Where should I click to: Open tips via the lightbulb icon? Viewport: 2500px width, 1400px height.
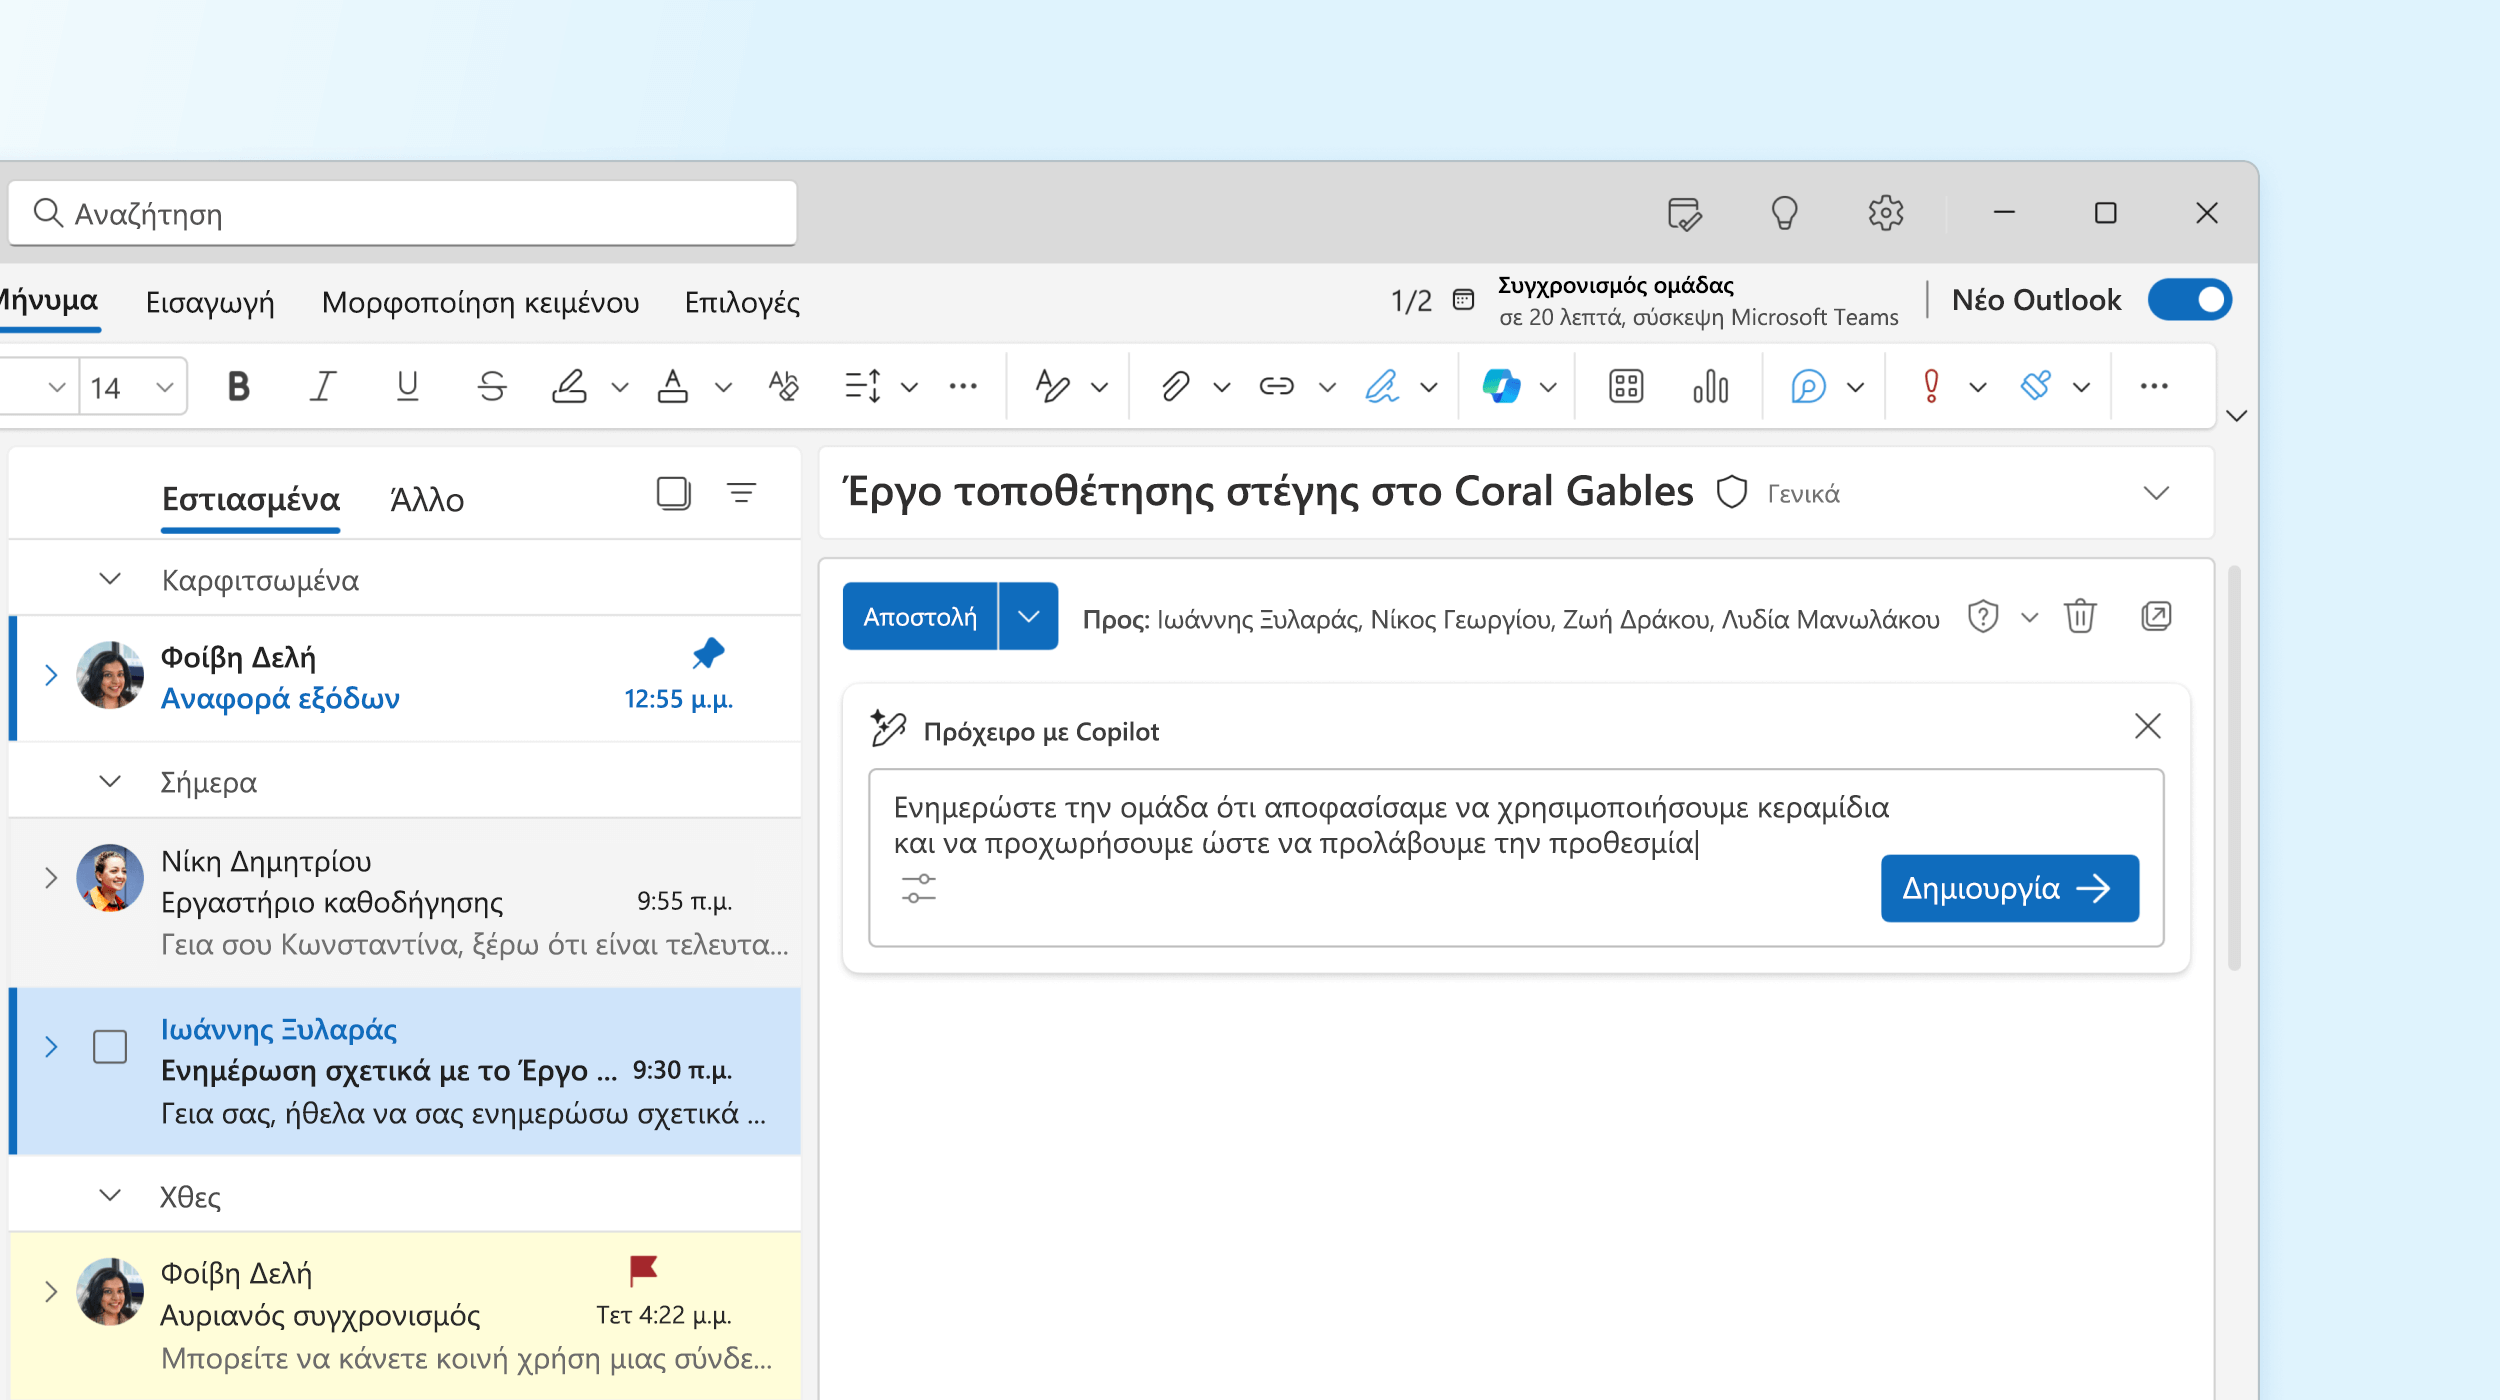point(1785,213)
